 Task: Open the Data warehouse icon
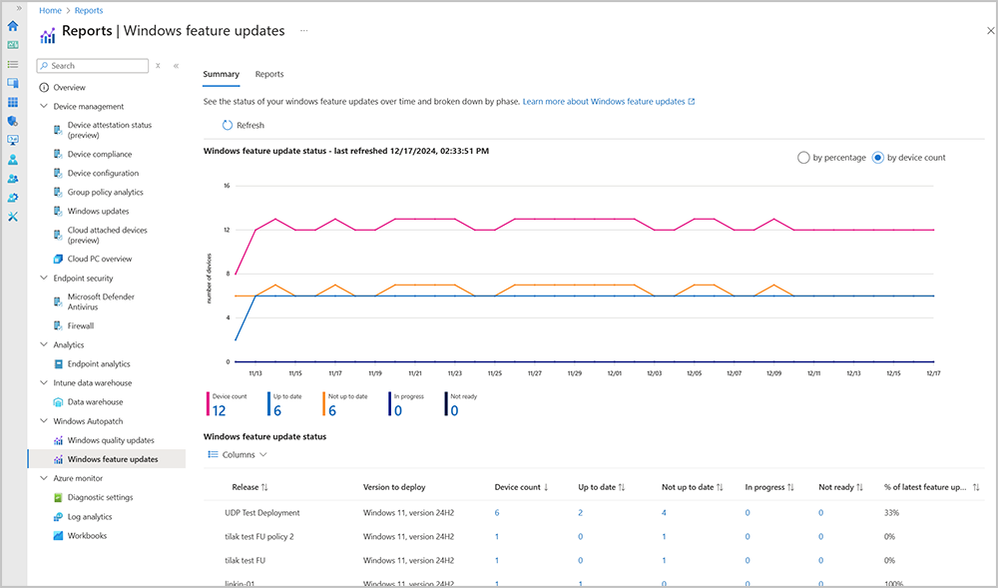click(58, 402)
